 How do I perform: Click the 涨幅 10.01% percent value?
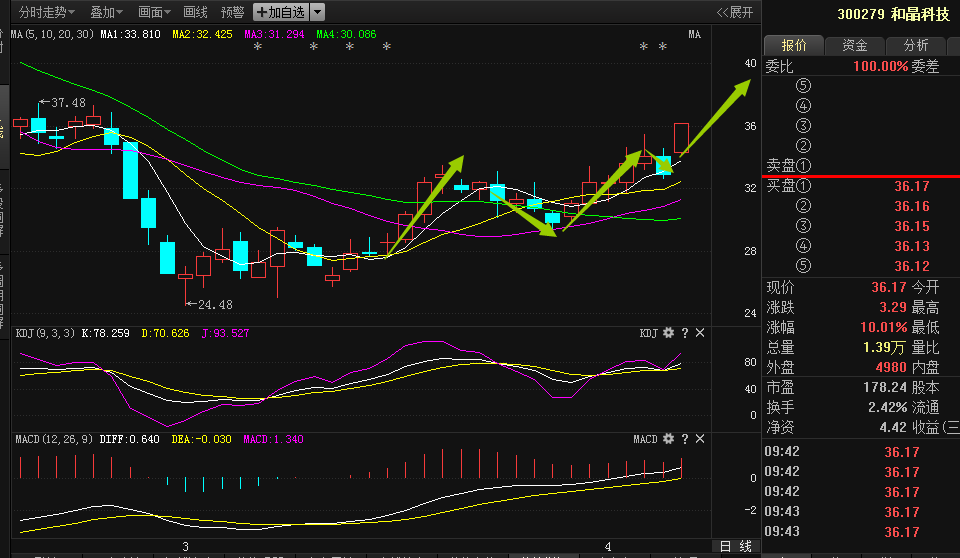pyautogui.click(x=884, y=328)
